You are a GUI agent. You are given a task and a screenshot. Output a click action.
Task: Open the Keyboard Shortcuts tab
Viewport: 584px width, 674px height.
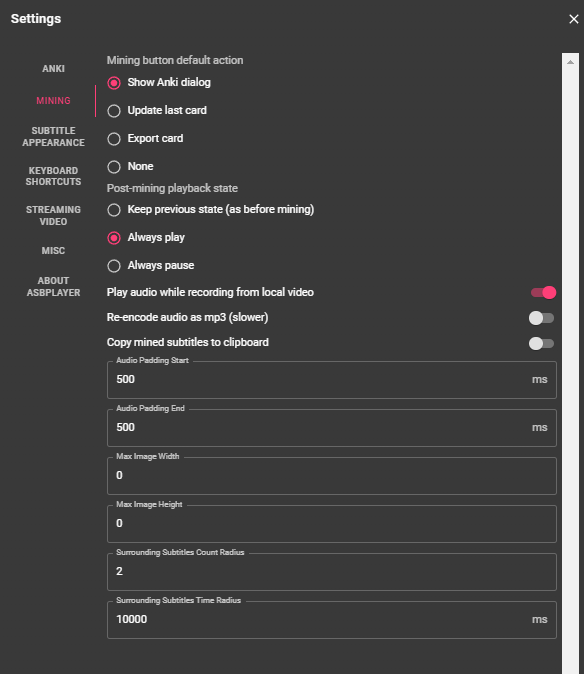pyautogui.click(x=53, y=176)
